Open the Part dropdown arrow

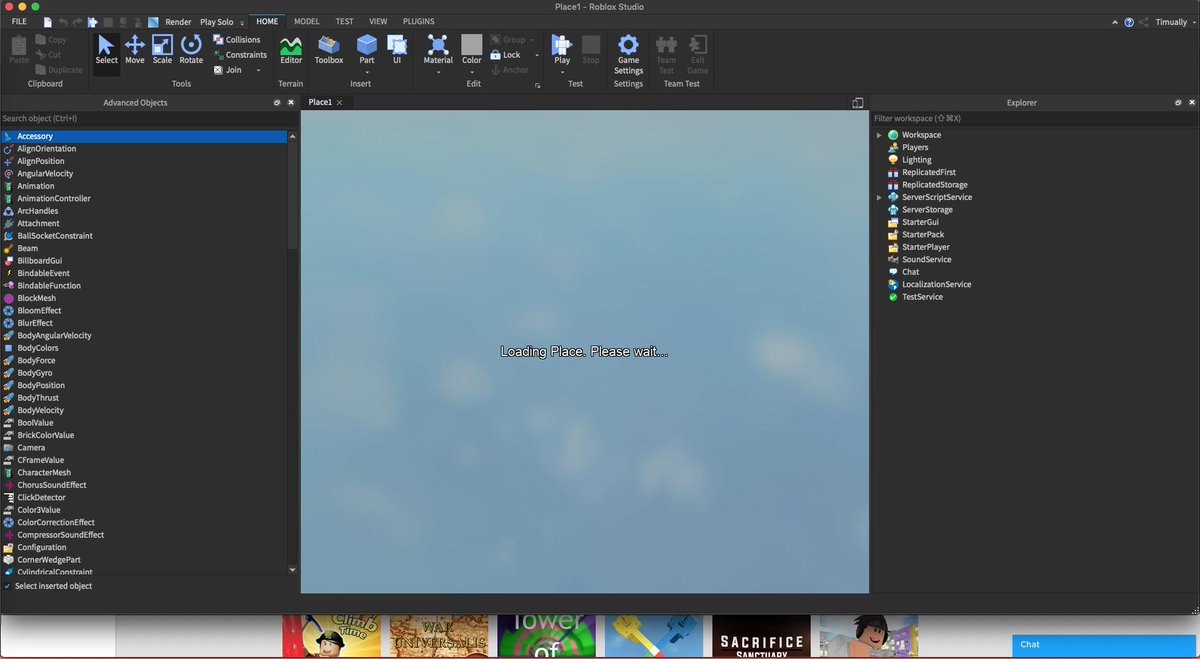pyautogui.click(x=367, y=72)
